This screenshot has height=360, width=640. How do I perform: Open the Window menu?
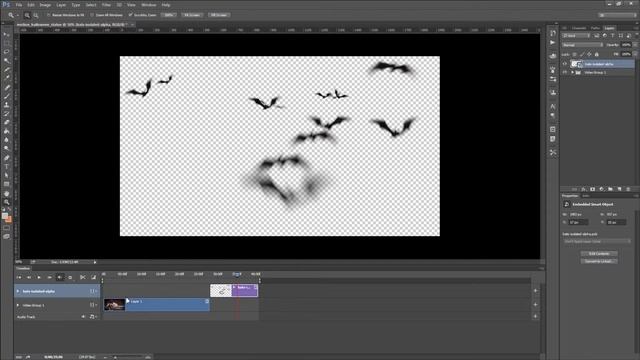tap(149, 5)
